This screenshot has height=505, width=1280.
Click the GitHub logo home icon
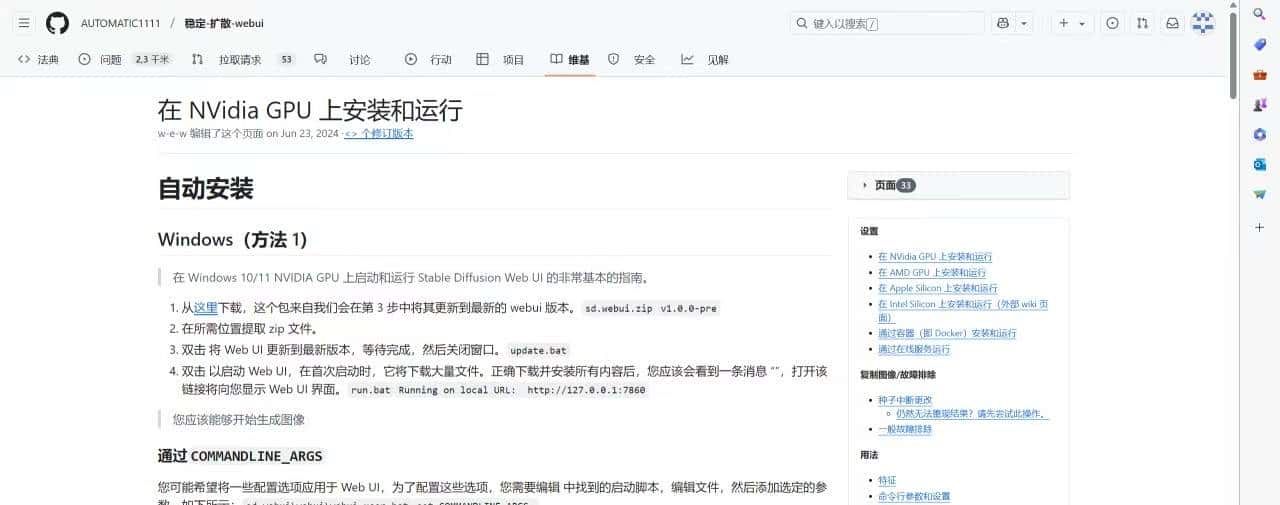pyautogui.click(x=58, y=23)
